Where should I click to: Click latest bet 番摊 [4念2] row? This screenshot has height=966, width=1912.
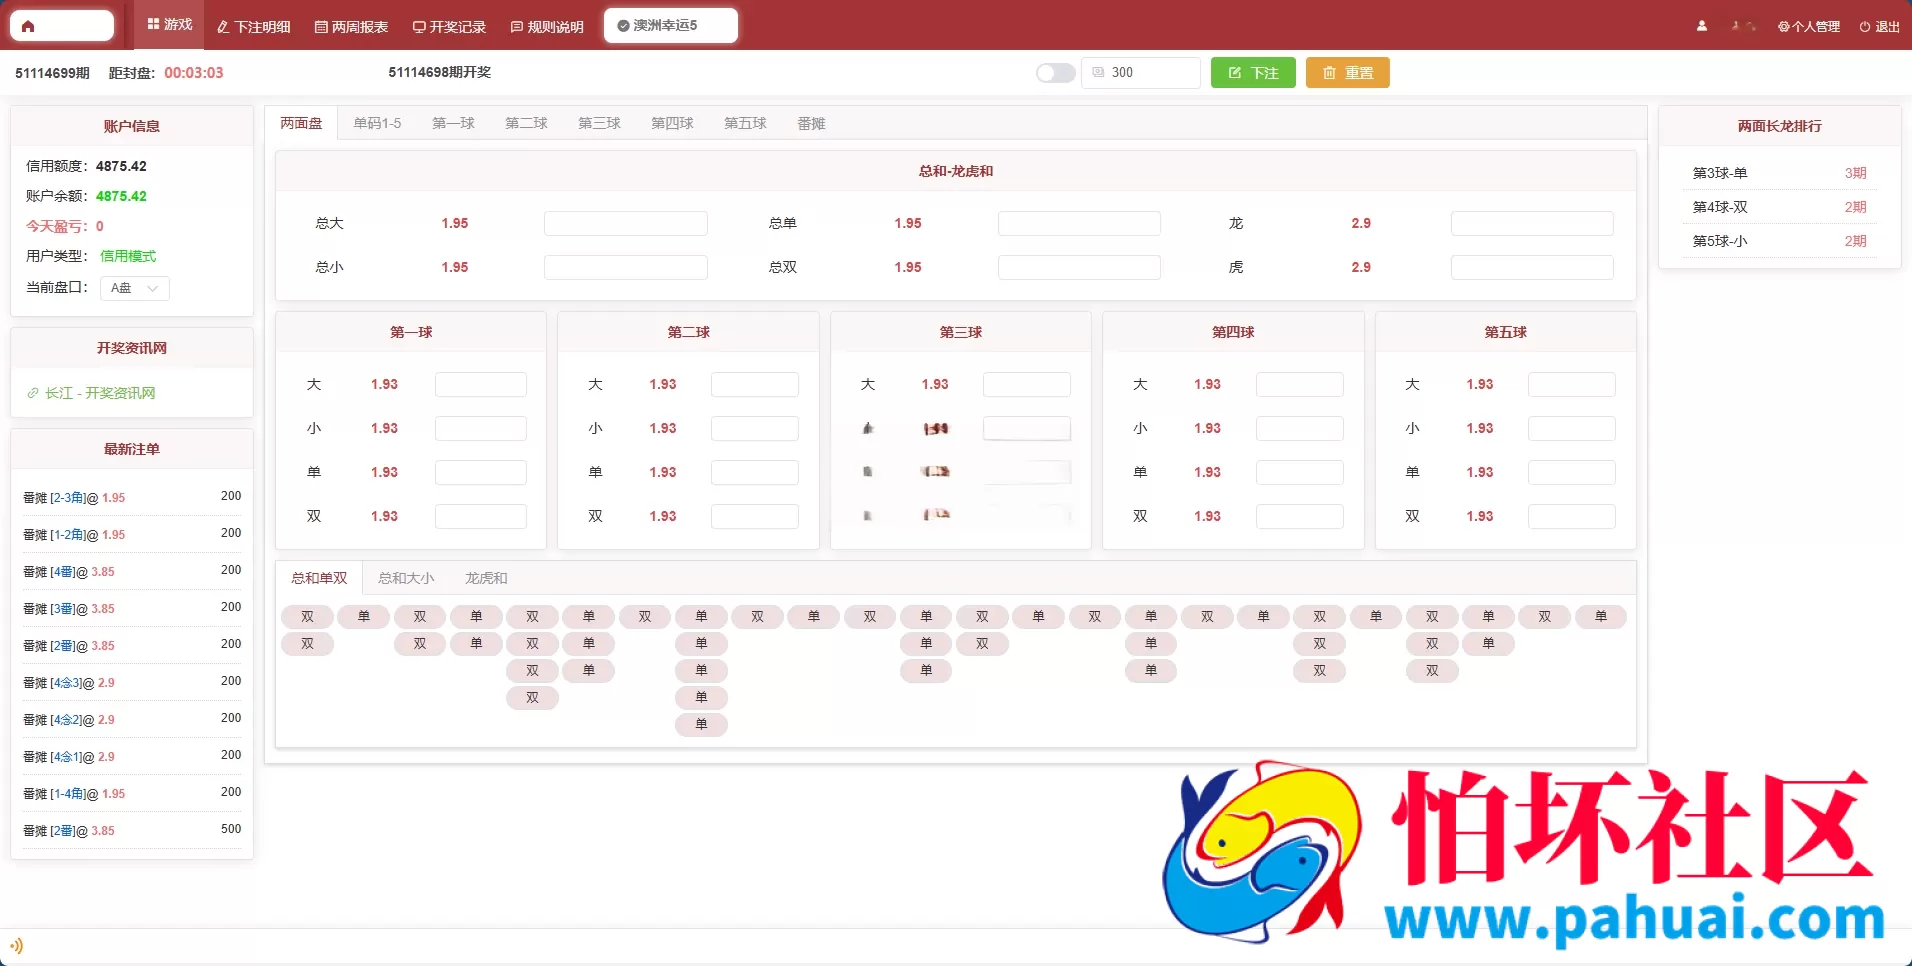132,719
